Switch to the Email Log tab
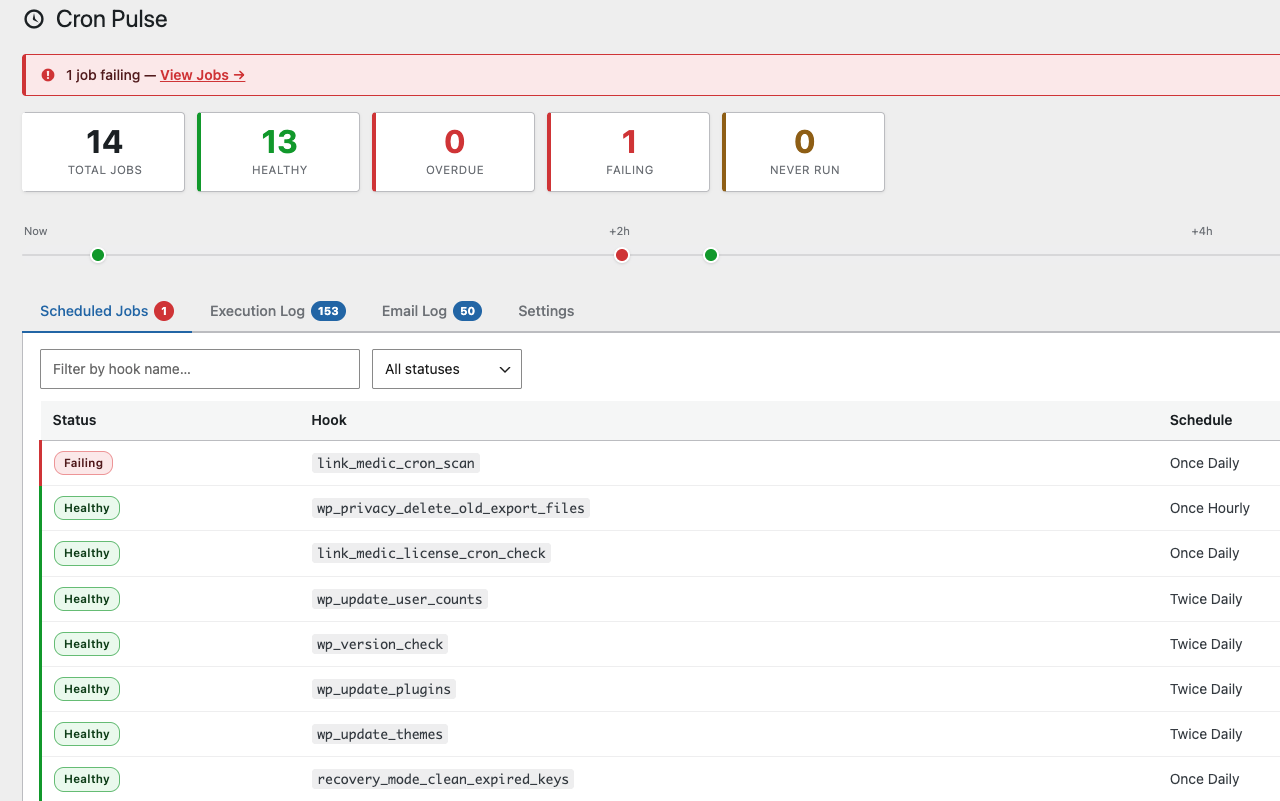Image resolution: width=1280 pixels, height=801 pixels. [x=431, y=311]
